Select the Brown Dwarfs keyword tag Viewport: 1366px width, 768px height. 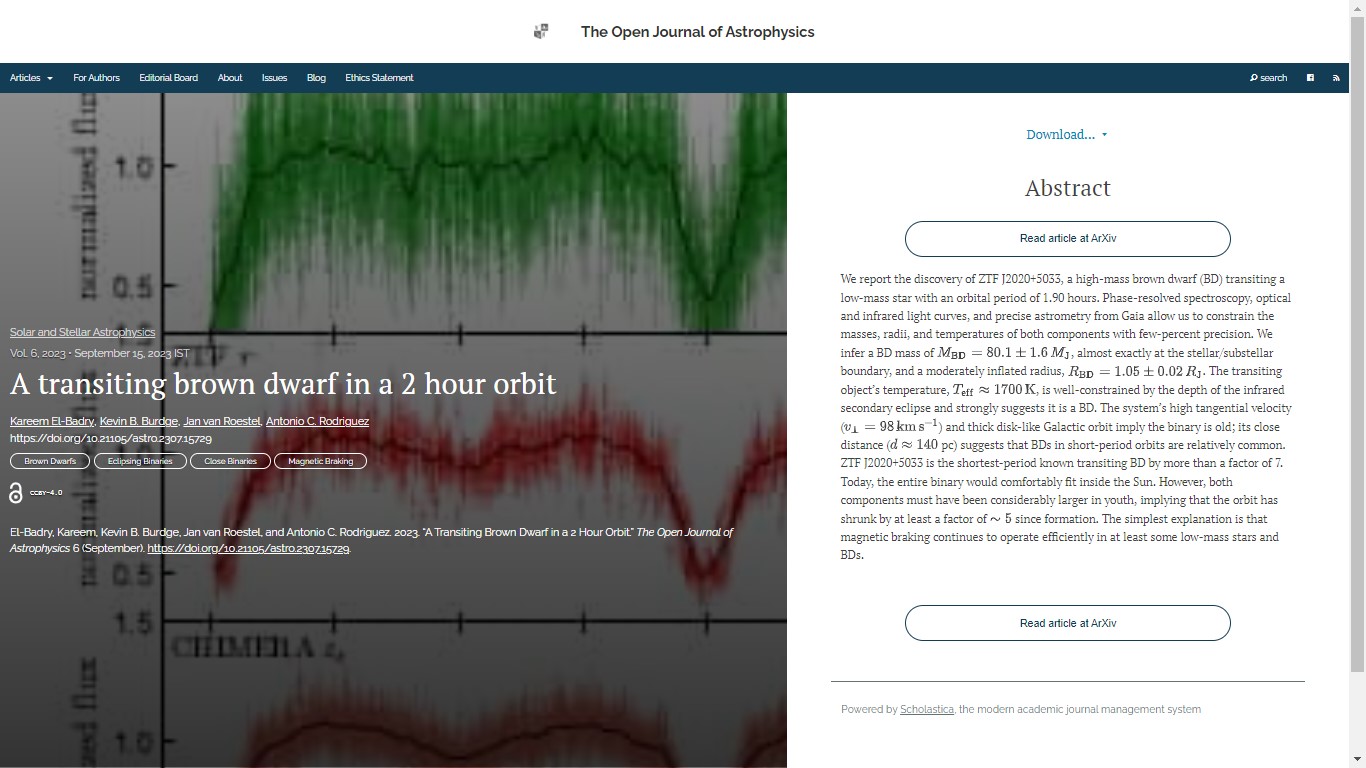pos(50,461)
